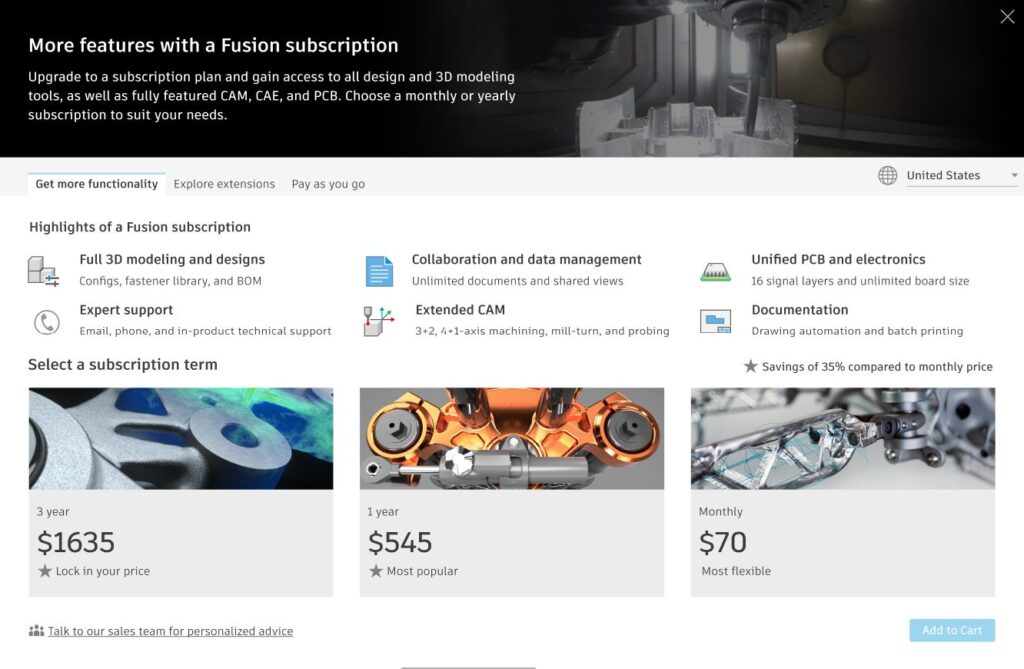Select the 3 year $1635 subscription card
Image resolution: width=1024 pixels, height=669 pixels.
pos(181,543)
